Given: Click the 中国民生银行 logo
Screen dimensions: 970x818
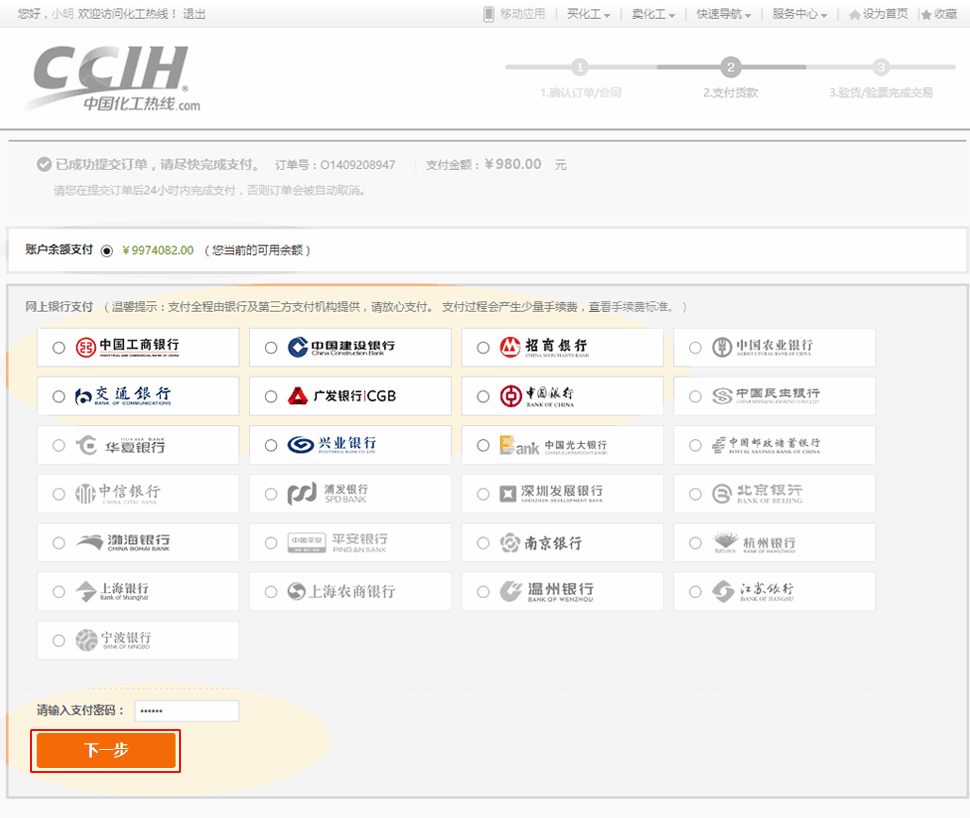Looking at the screenshot, I should (x=766, y=396).
